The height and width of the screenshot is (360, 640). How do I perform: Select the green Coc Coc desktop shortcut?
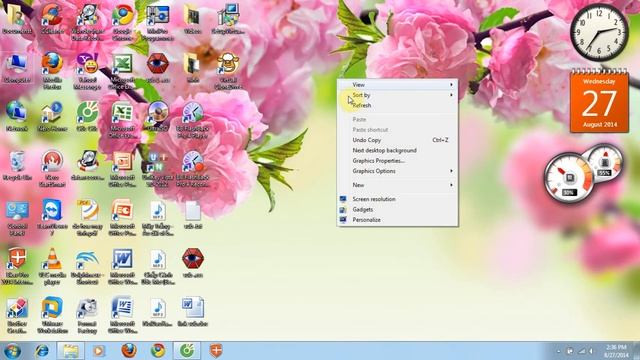pos(87,116)
